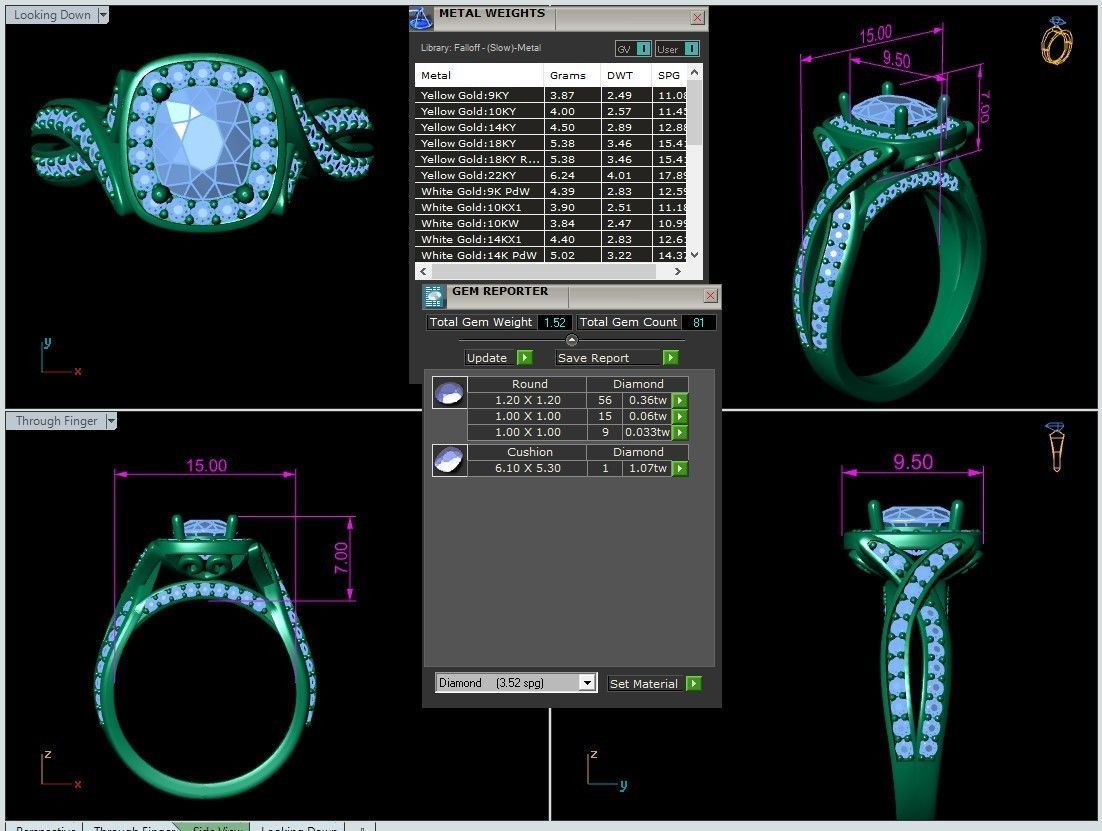Click green arrow beside 1.07tw cushion row
The height and width of the screenshot is (831, 1102).
click(680, 468)
